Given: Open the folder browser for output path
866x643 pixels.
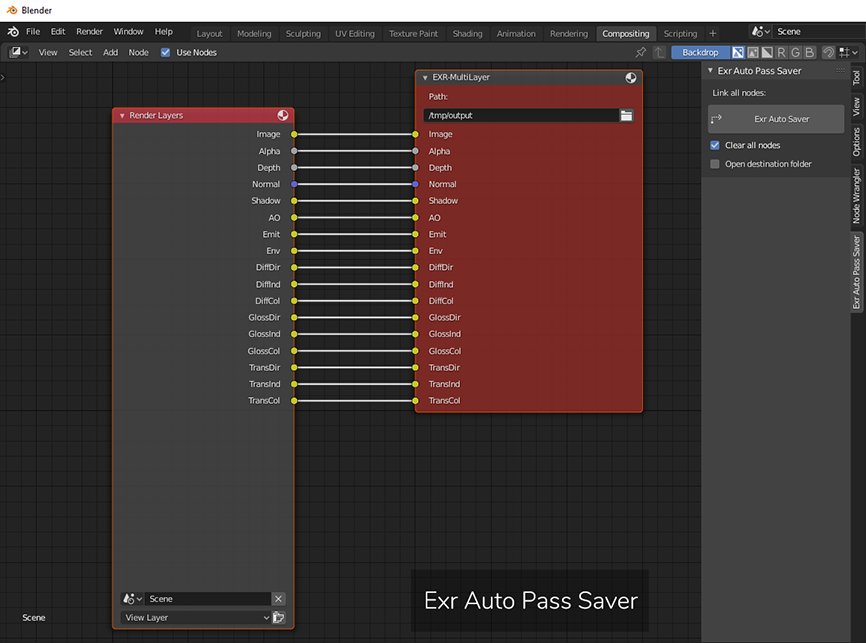Looking at the screenshot, I should click(x=626, y=115).
